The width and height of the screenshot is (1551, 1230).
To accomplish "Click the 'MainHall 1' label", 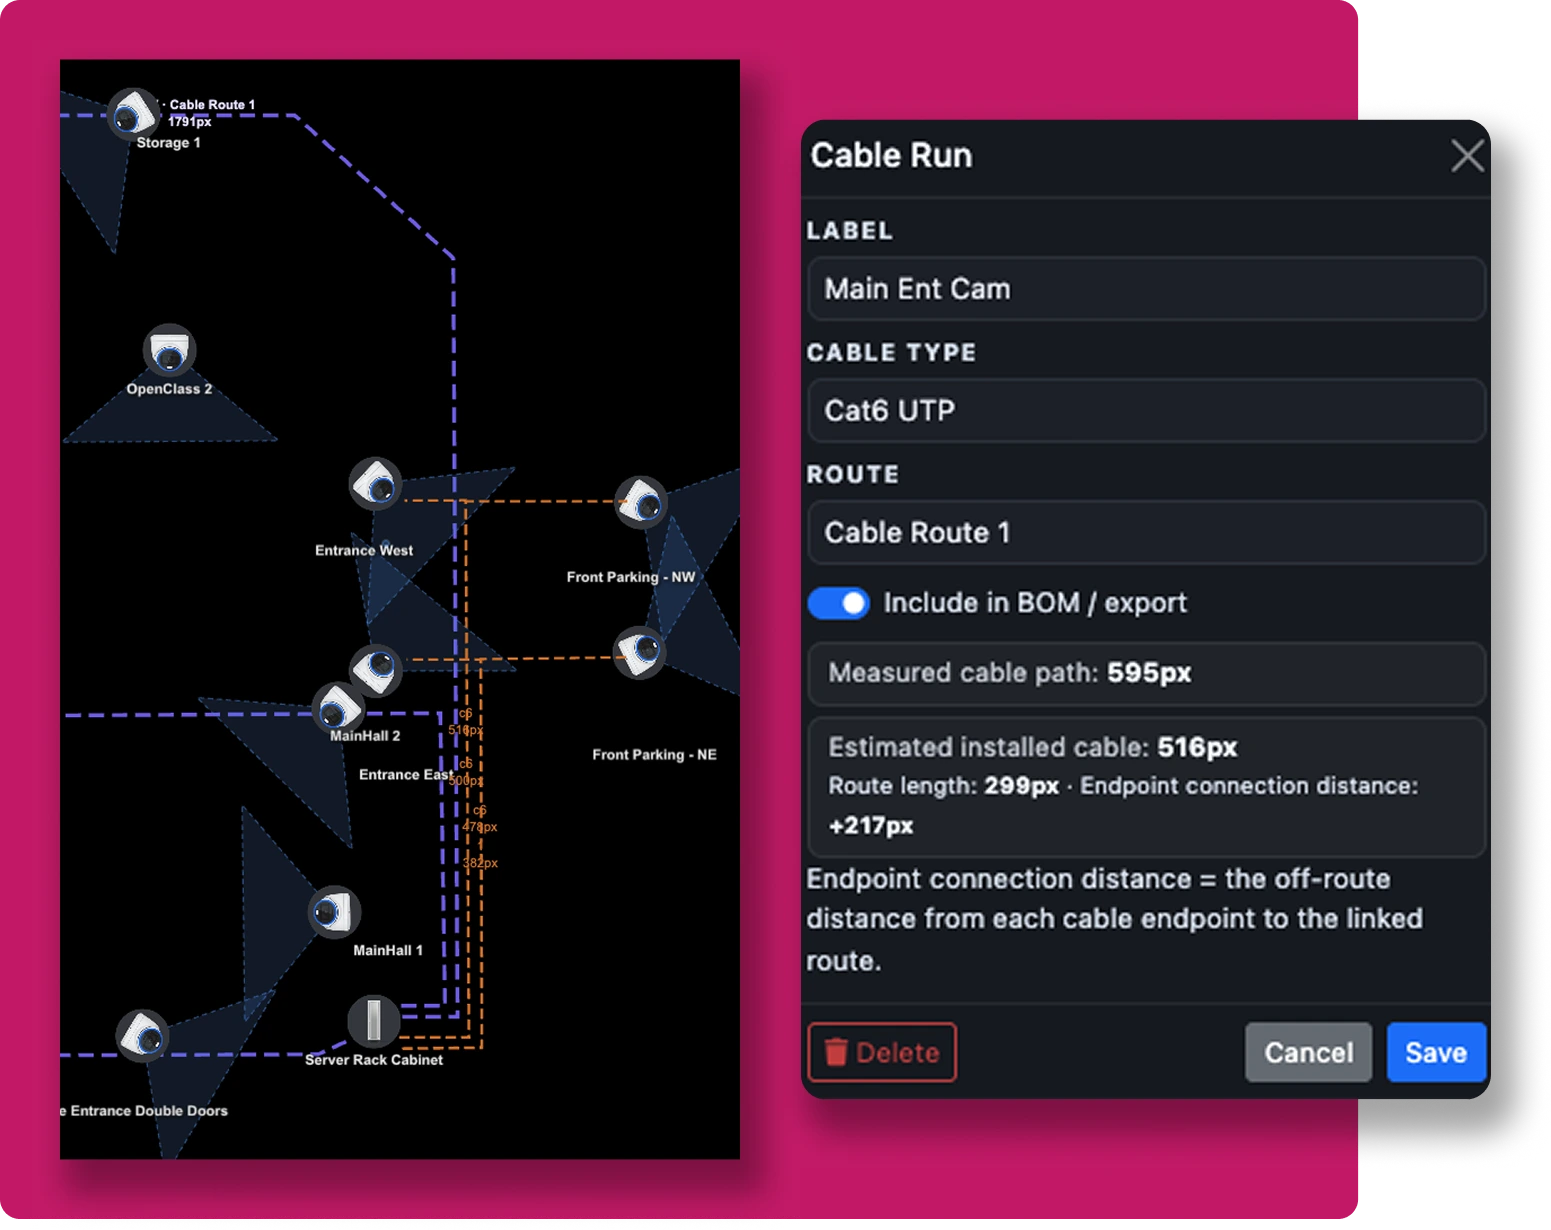I will [388, 950].
